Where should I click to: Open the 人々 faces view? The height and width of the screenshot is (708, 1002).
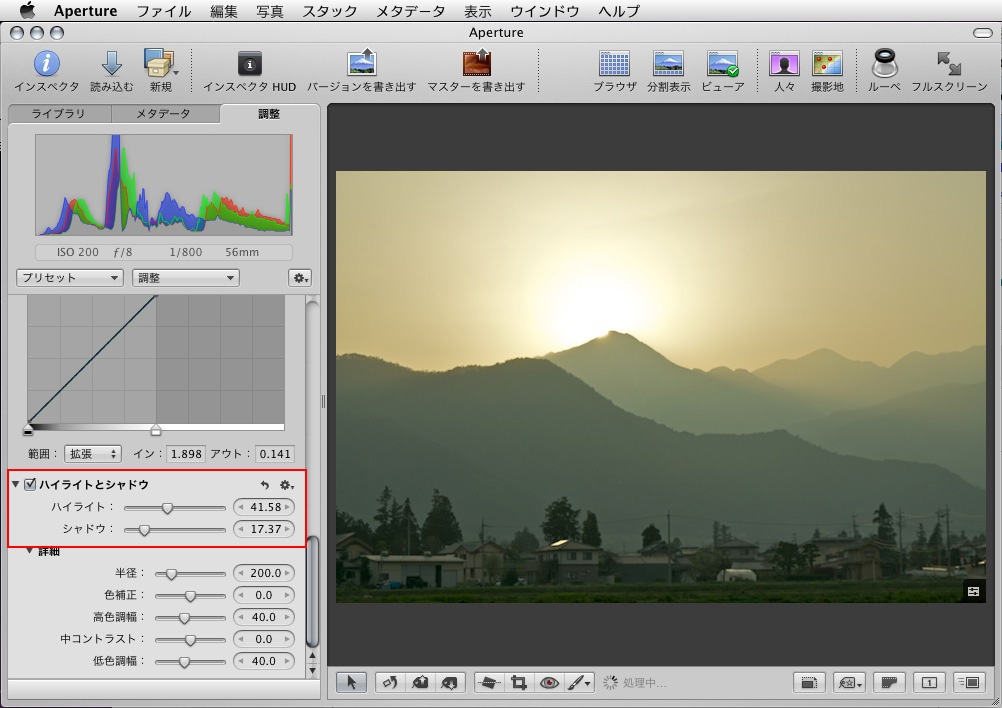(784, 64)
